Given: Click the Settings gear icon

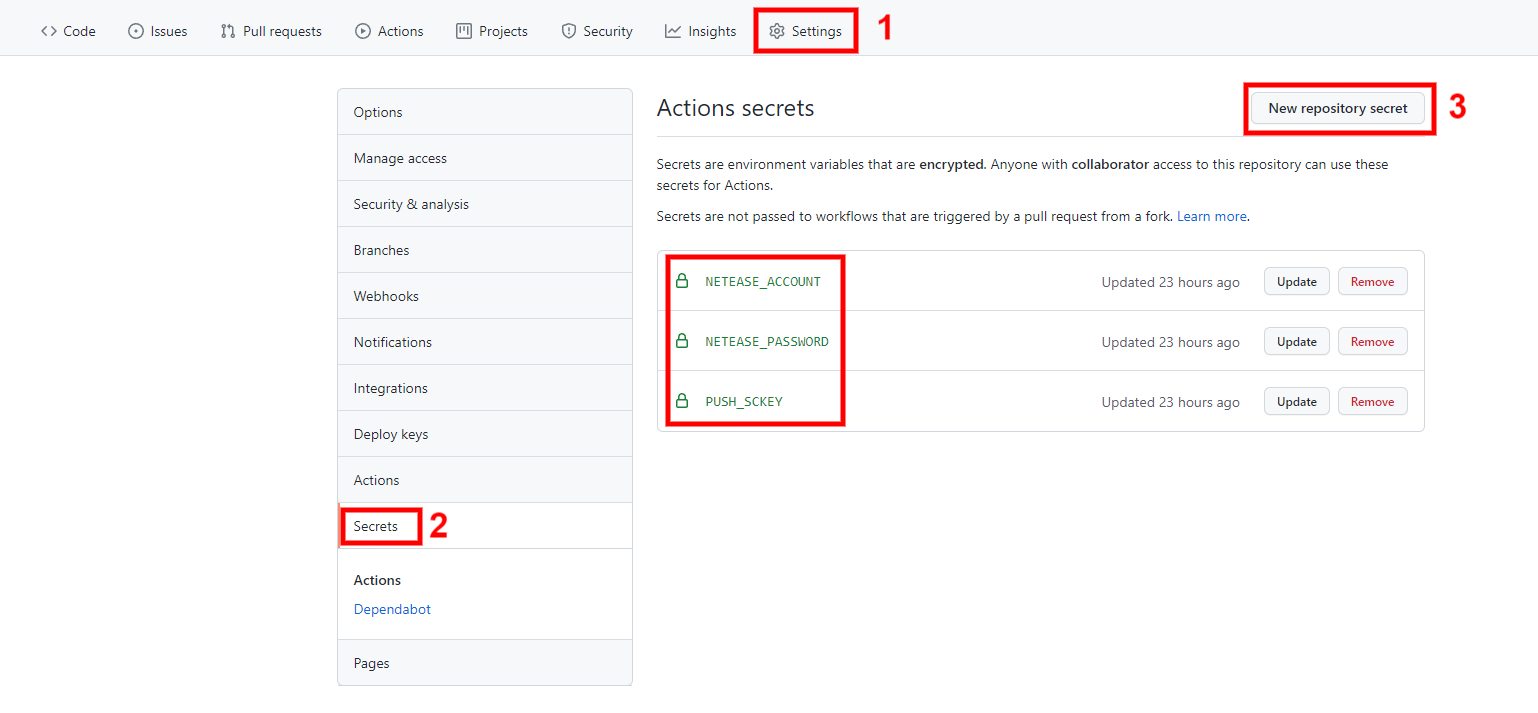Looking at the screenshot, I should coord(777,31).
